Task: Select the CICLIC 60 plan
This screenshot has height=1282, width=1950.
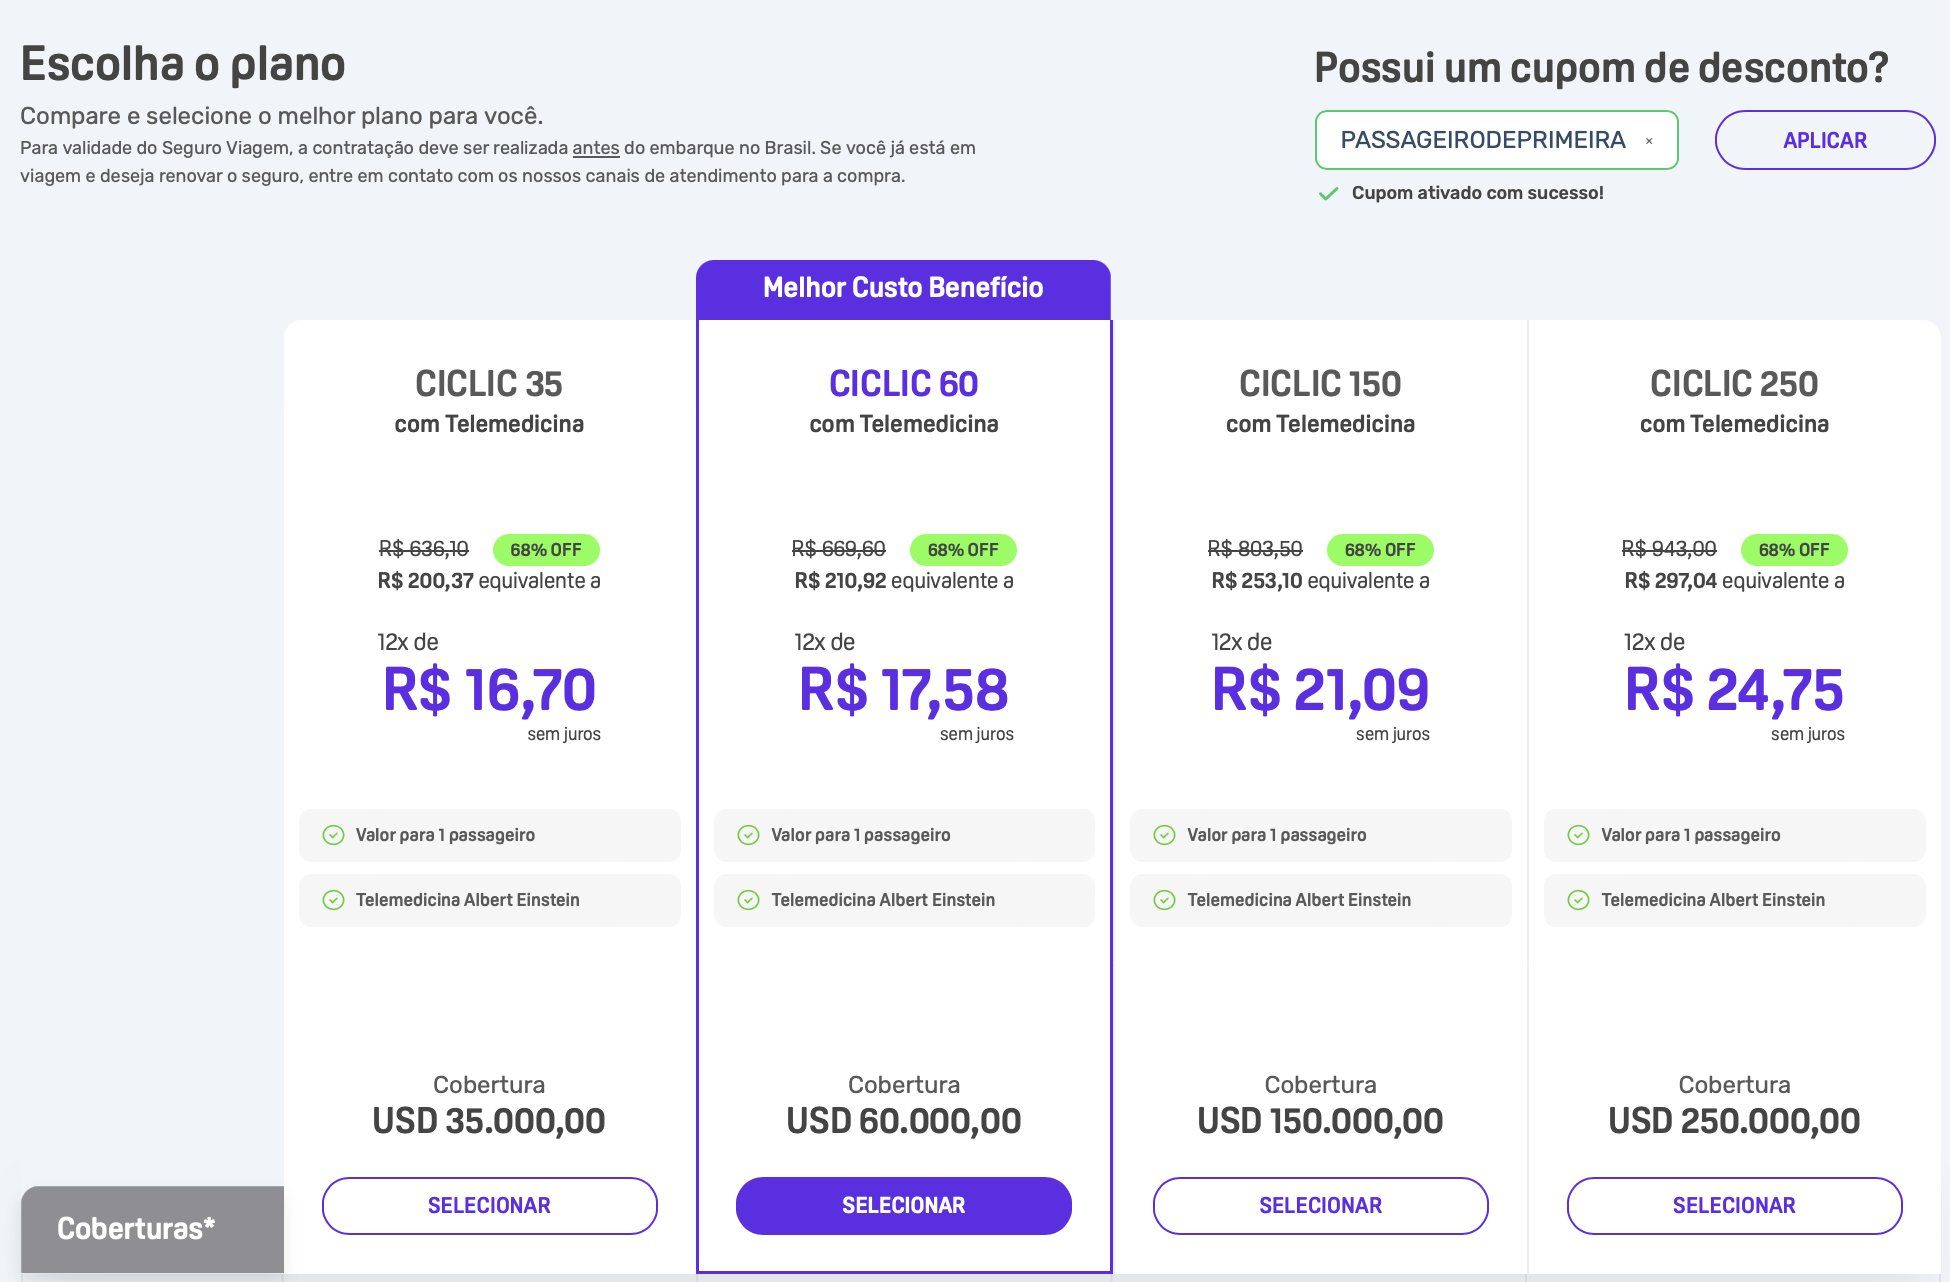Action: pos(904,1206)
